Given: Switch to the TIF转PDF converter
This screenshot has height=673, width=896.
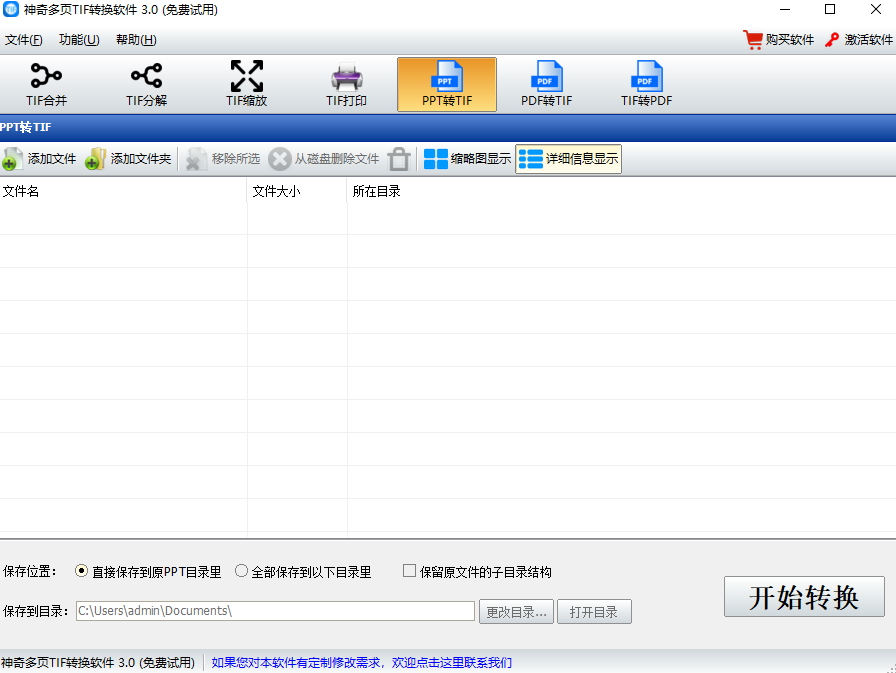Looking at the screenshot, I should pos(646,84).
